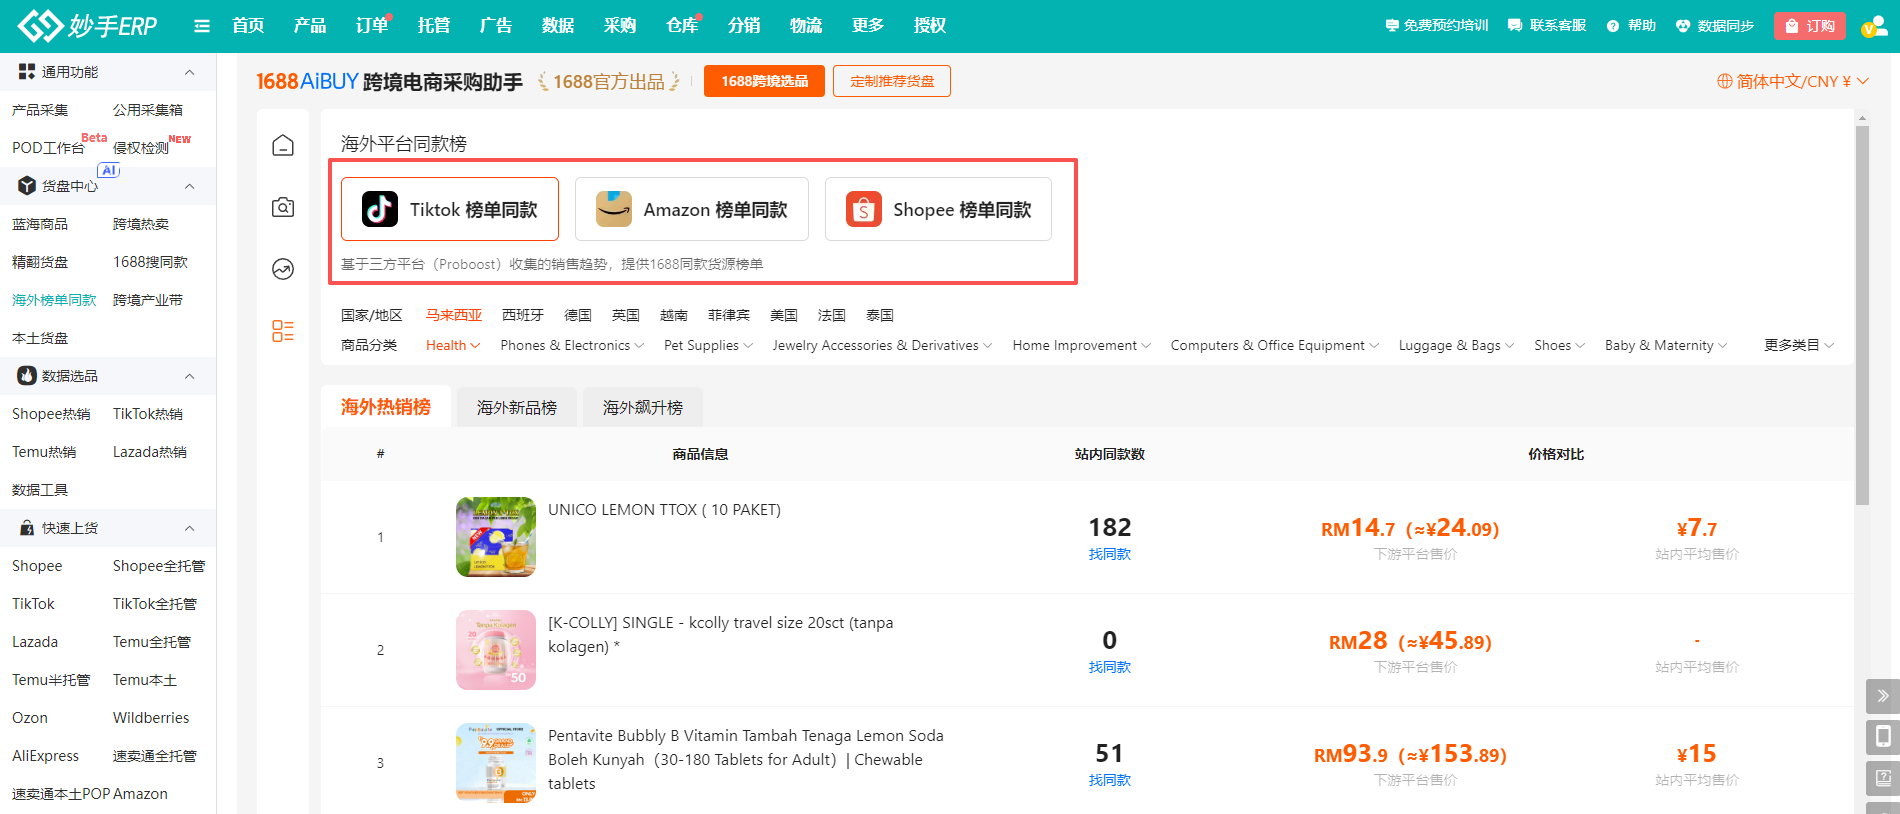This screenshot has height=814, width=1900.
Task: Open the 简体中文/CNY ¥ language dropdown
Action: tap(1793, 81)
